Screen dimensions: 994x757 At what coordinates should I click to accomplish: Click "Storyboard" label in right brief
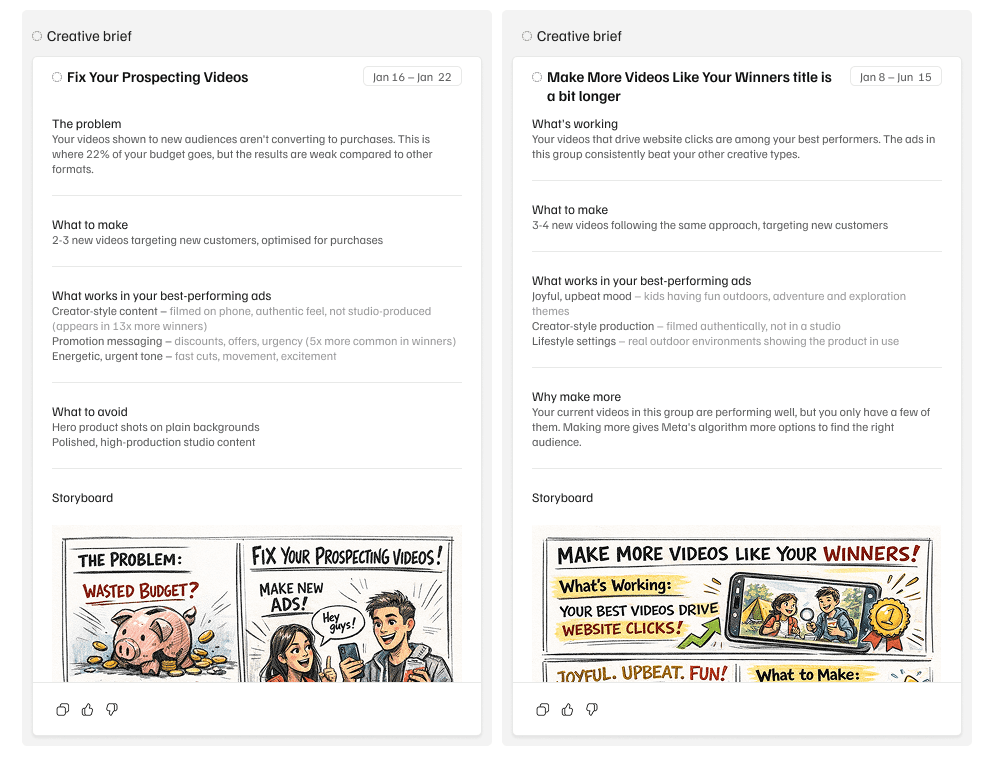[562, 498]
